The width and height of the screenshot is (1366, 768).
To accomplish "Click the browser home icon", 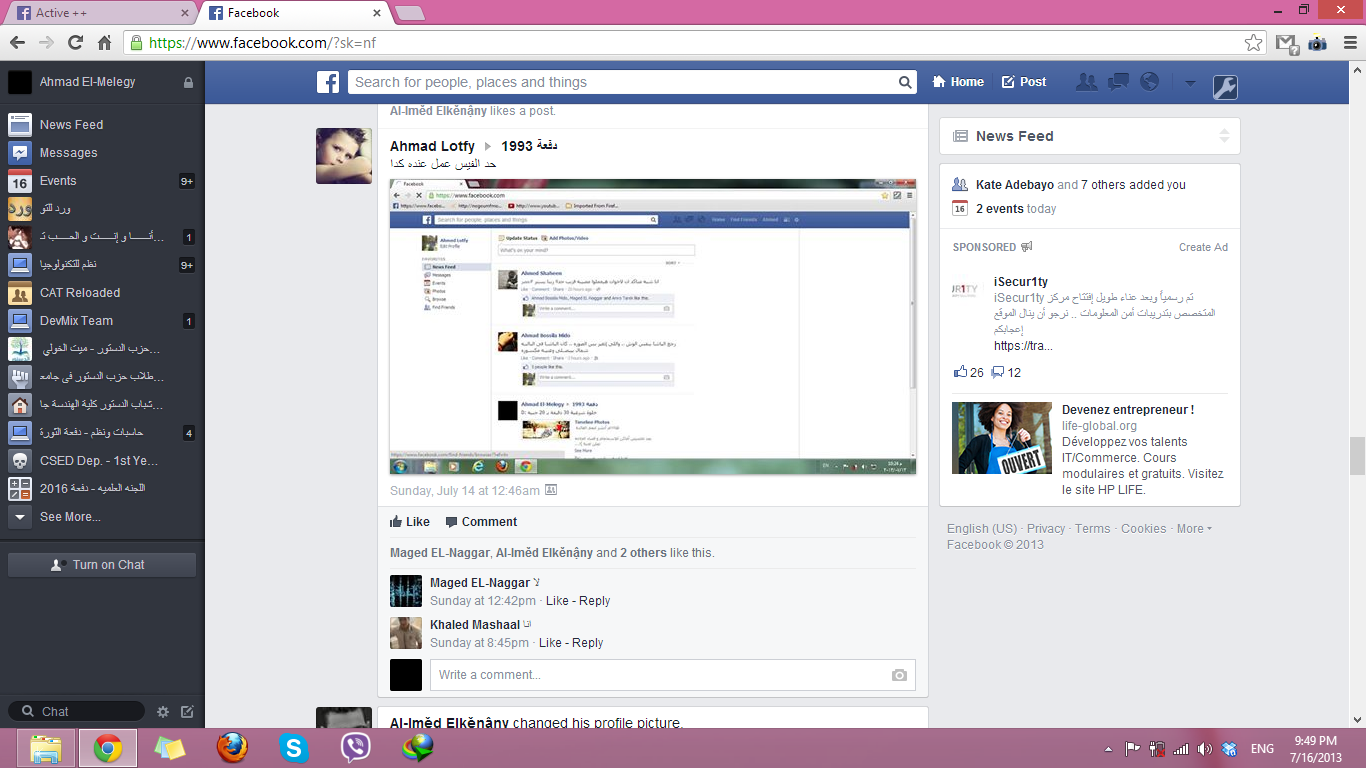I will pos(104,43).
